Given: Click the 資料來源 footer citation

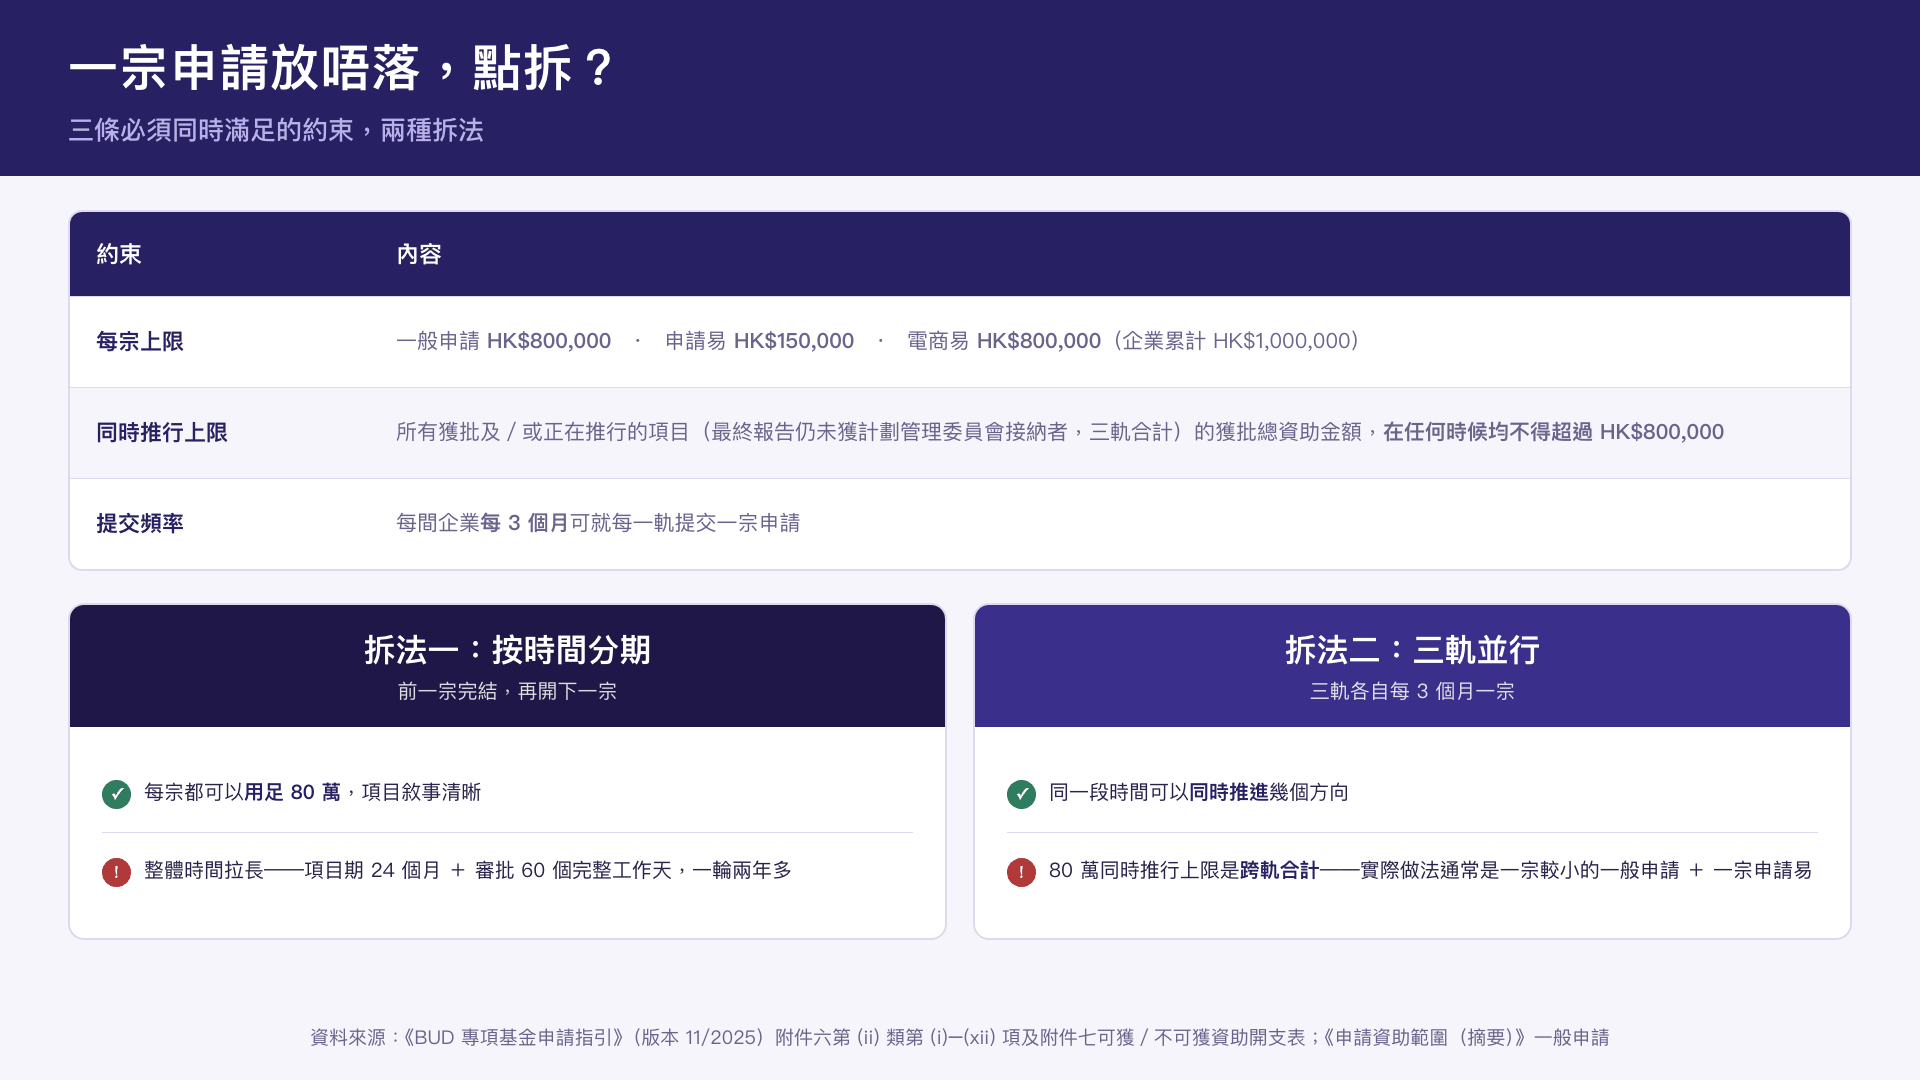Looking at the screenshot, I should (960, 1037).
